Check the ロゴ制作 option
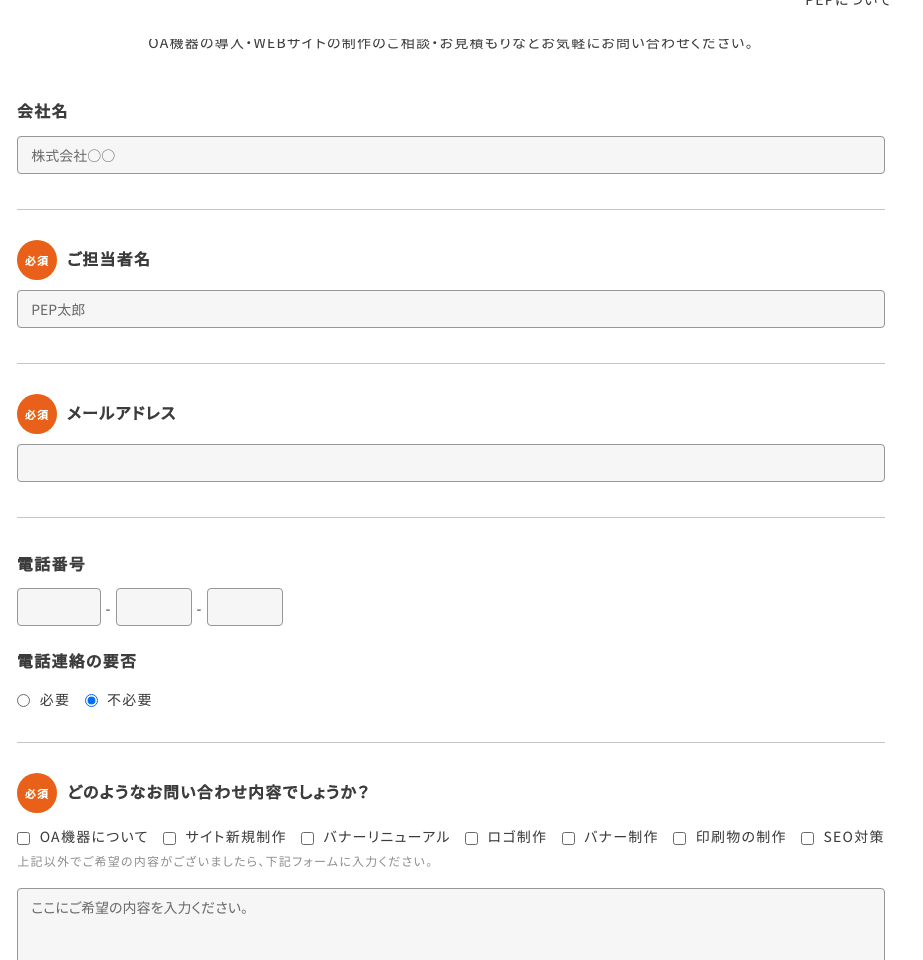This screenshot has height=960, width=923. (471, 838)
